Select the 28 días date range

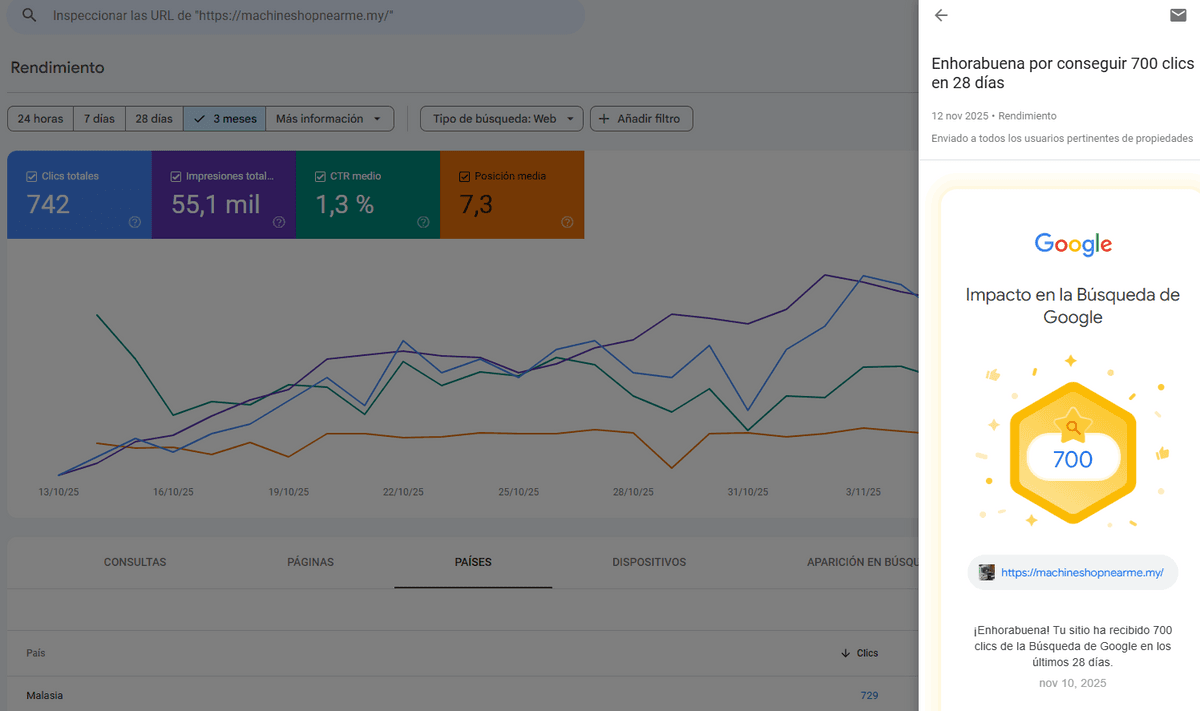pyautogui.click(x=153, y=119)
